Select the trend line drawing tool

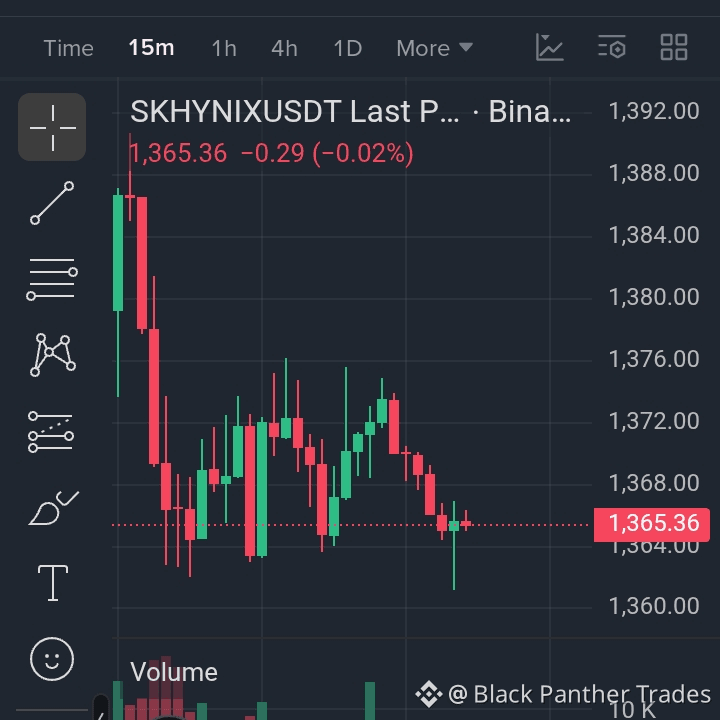click(52, 203)
